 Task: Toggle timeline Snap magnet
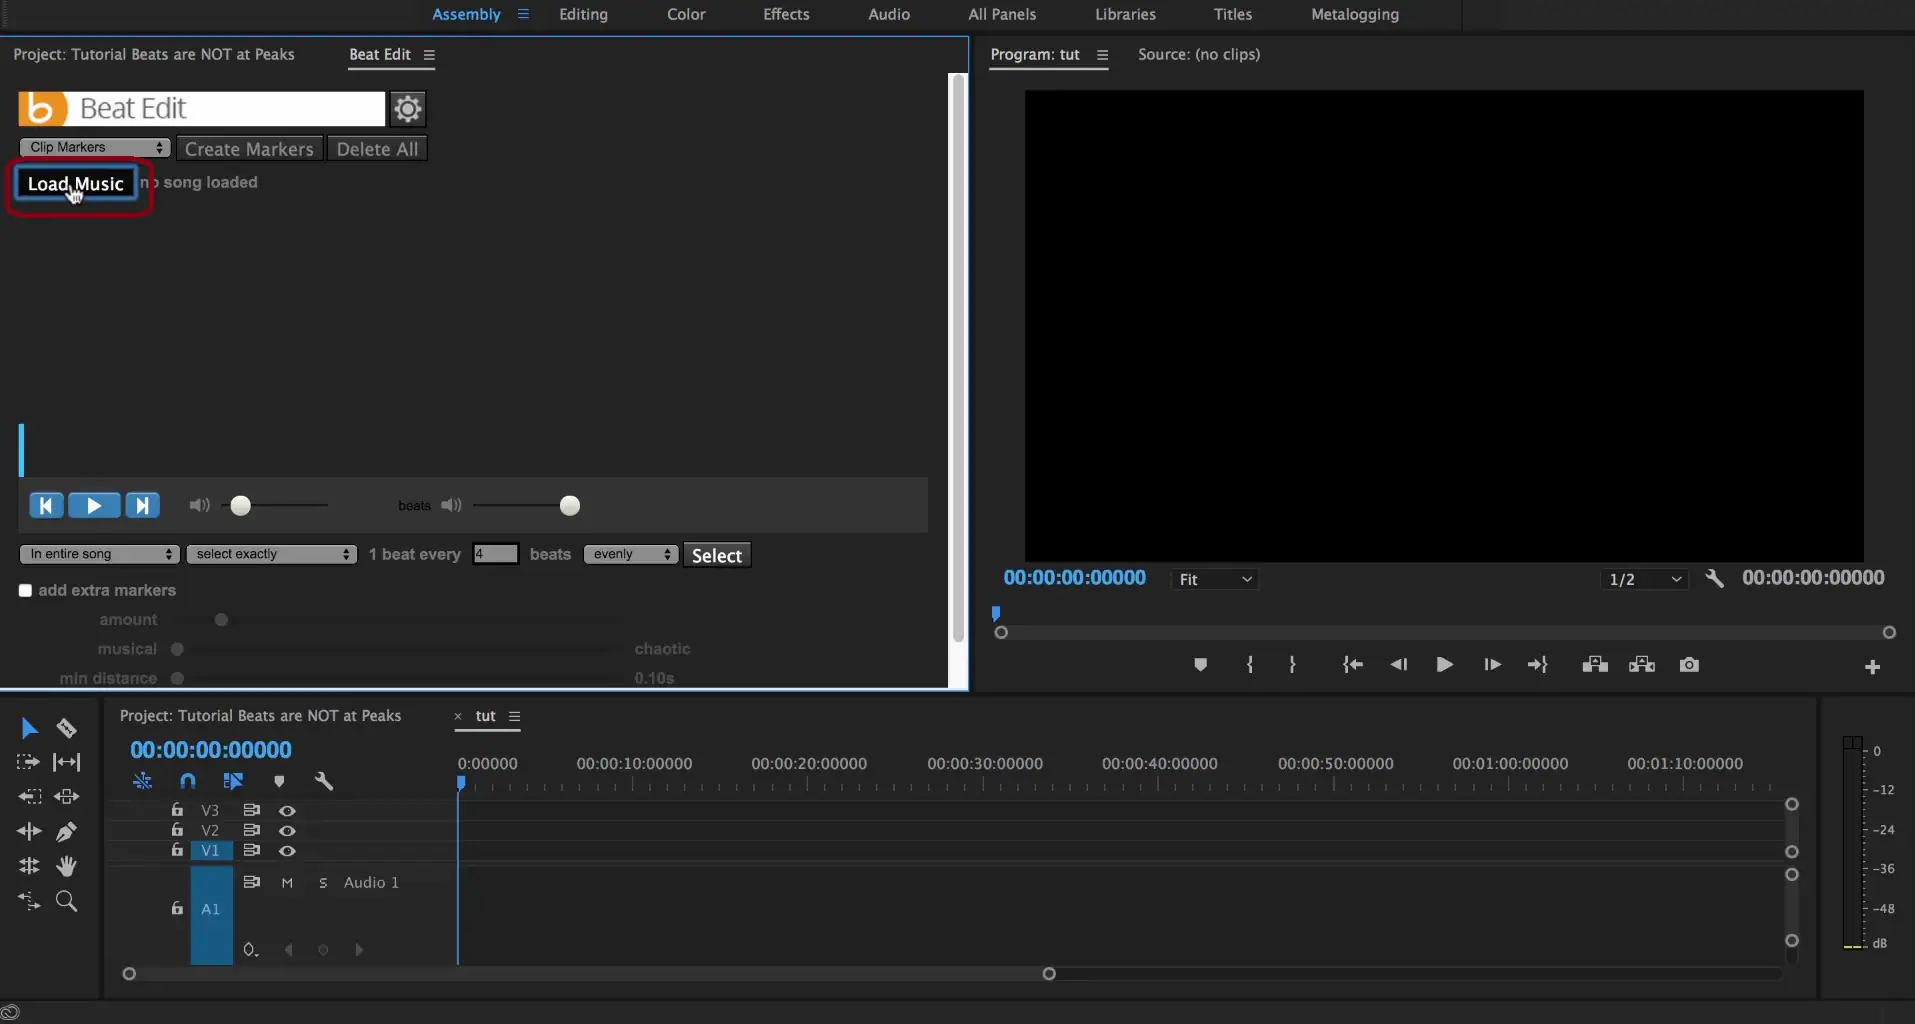click(188, 781)
